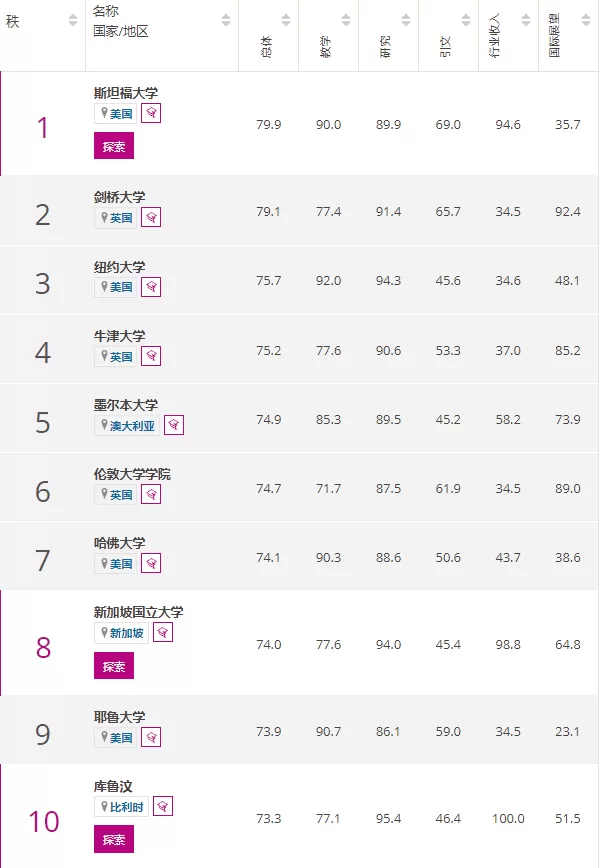Click graduation cap icon in 哈佛大学 row
The image size is (600, 868).
pyautogui.click(x=151, y=564)
